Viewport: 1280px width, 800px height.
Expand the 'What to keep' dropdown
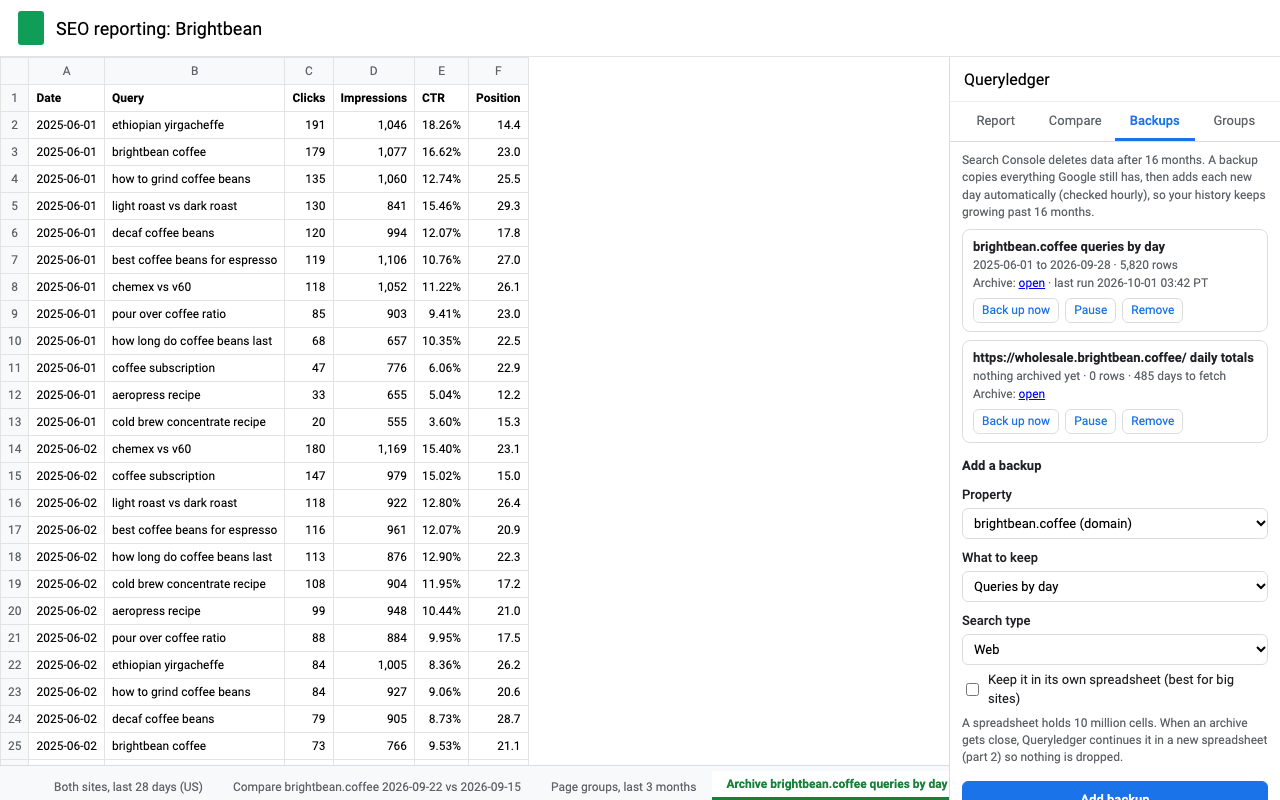(1114, 586)
